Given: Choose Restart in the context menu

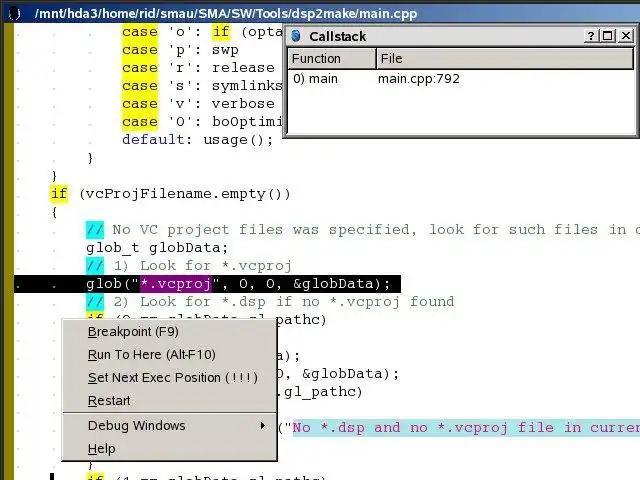Looking at the screenshot, I should click(109, 400).
